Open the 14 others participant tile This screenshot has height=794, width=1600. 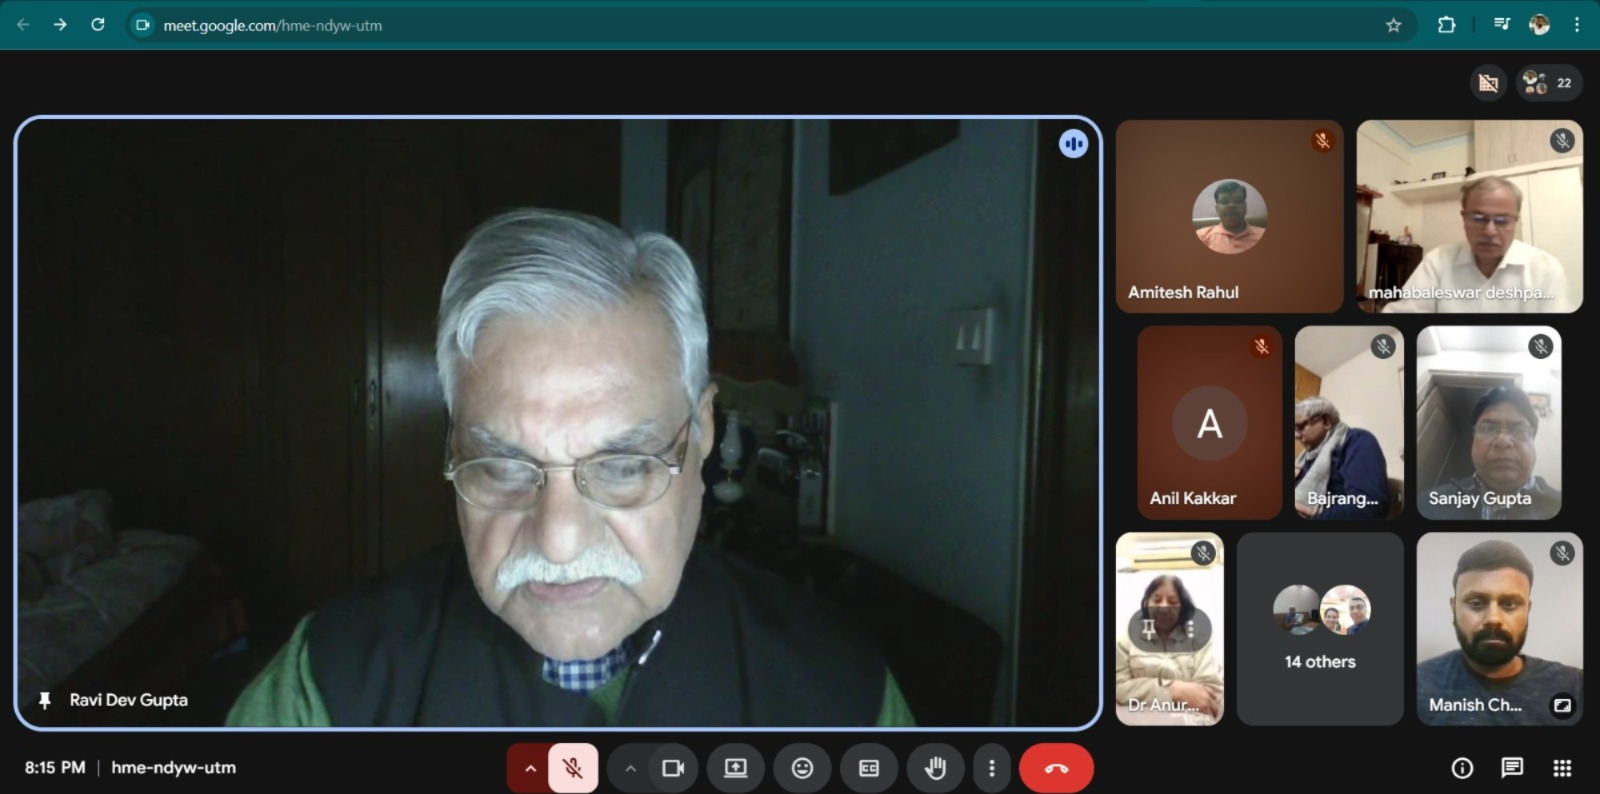[x=1320, y=628]
